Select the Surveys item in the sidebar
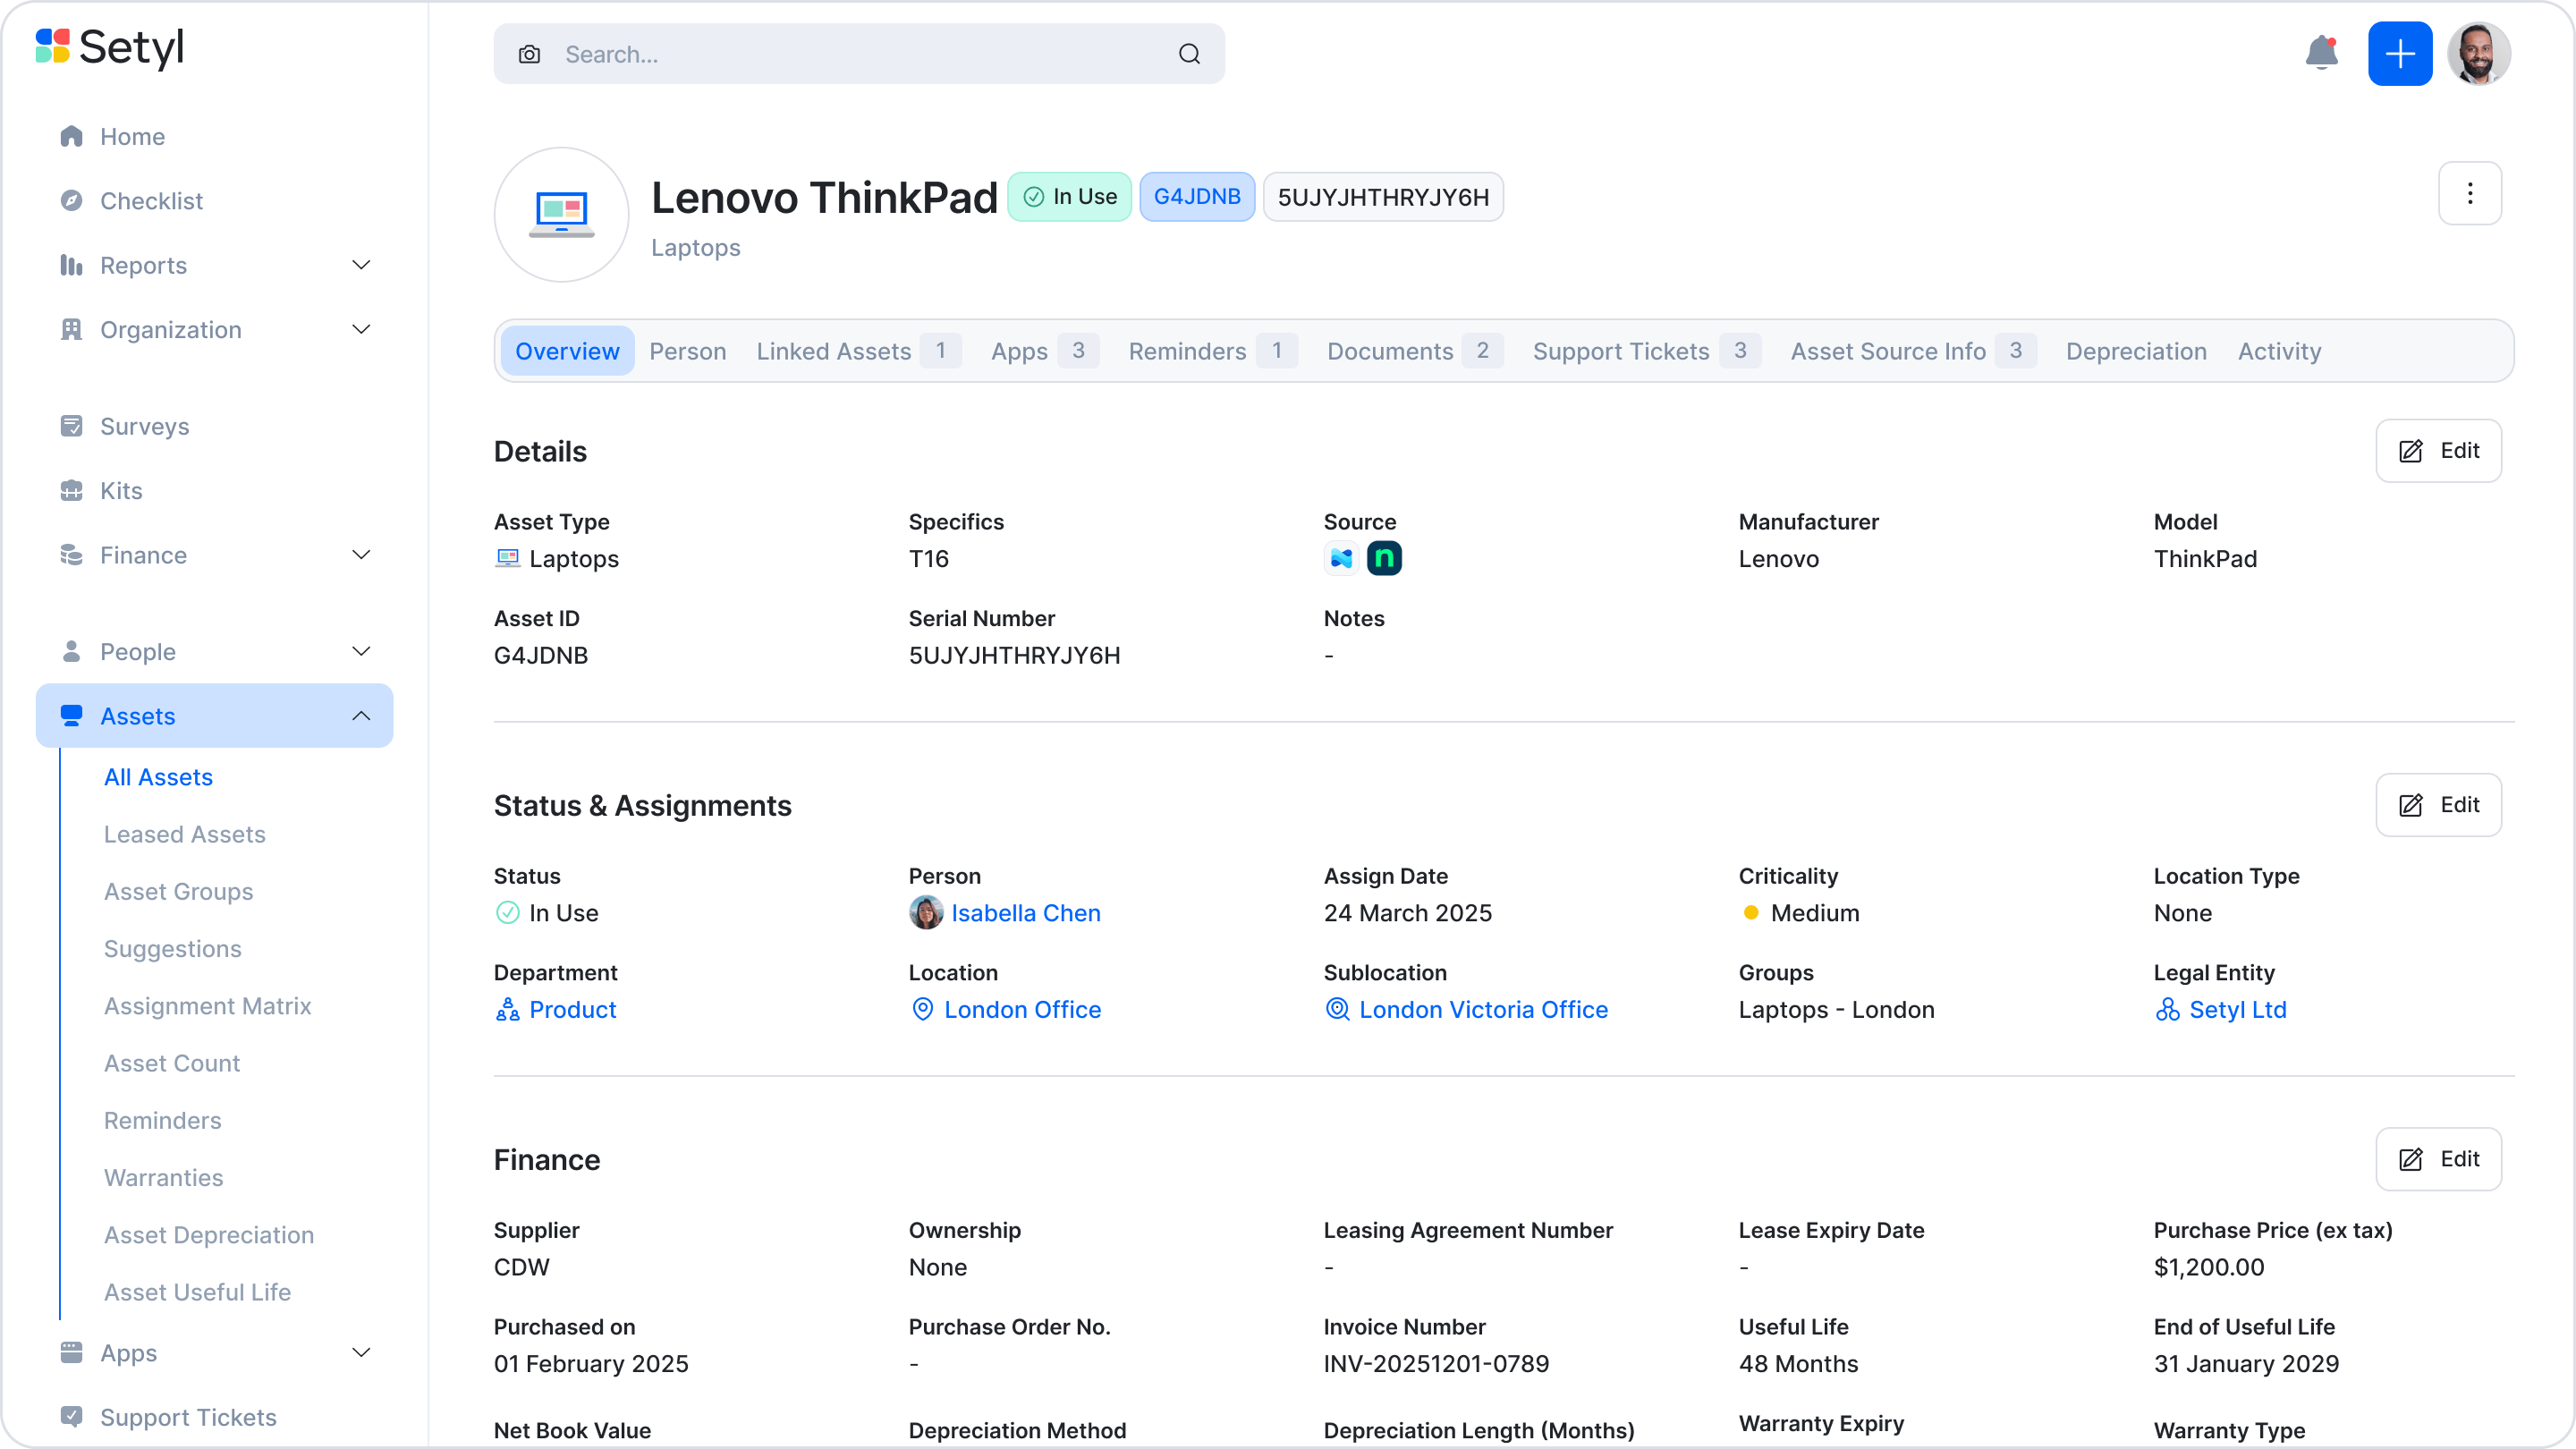This screenshot has width=2576, height=1449. (x=144, y=426)
